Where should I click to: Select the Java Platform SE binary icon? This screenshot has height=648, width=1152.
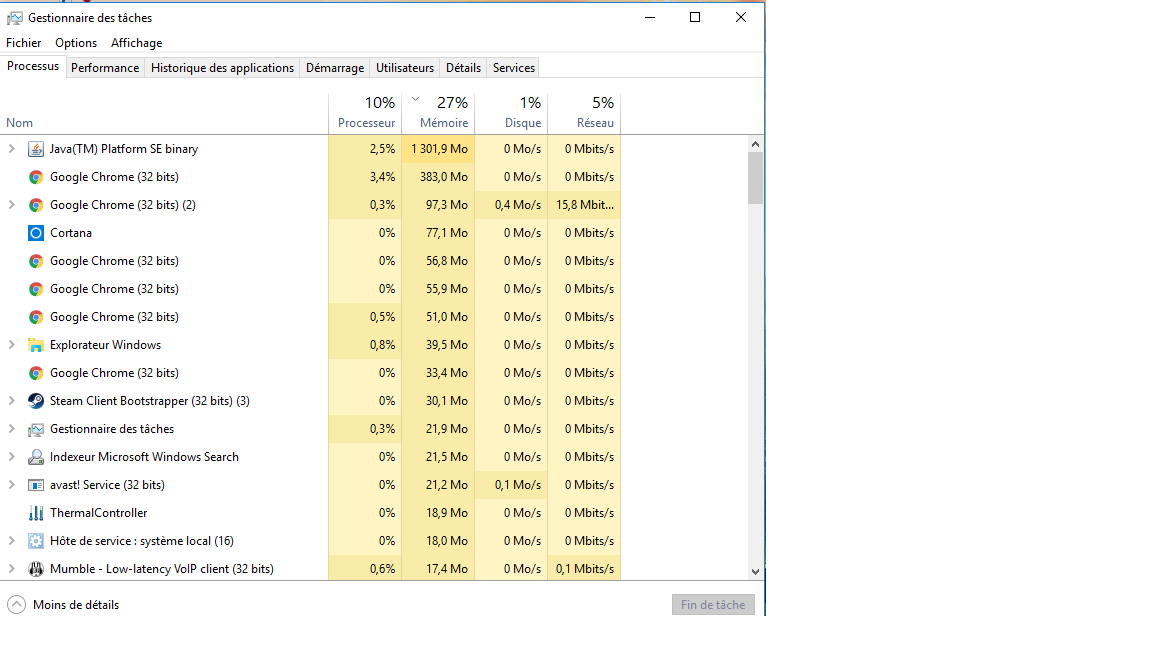pyautogui.click(x=35, y=149)
